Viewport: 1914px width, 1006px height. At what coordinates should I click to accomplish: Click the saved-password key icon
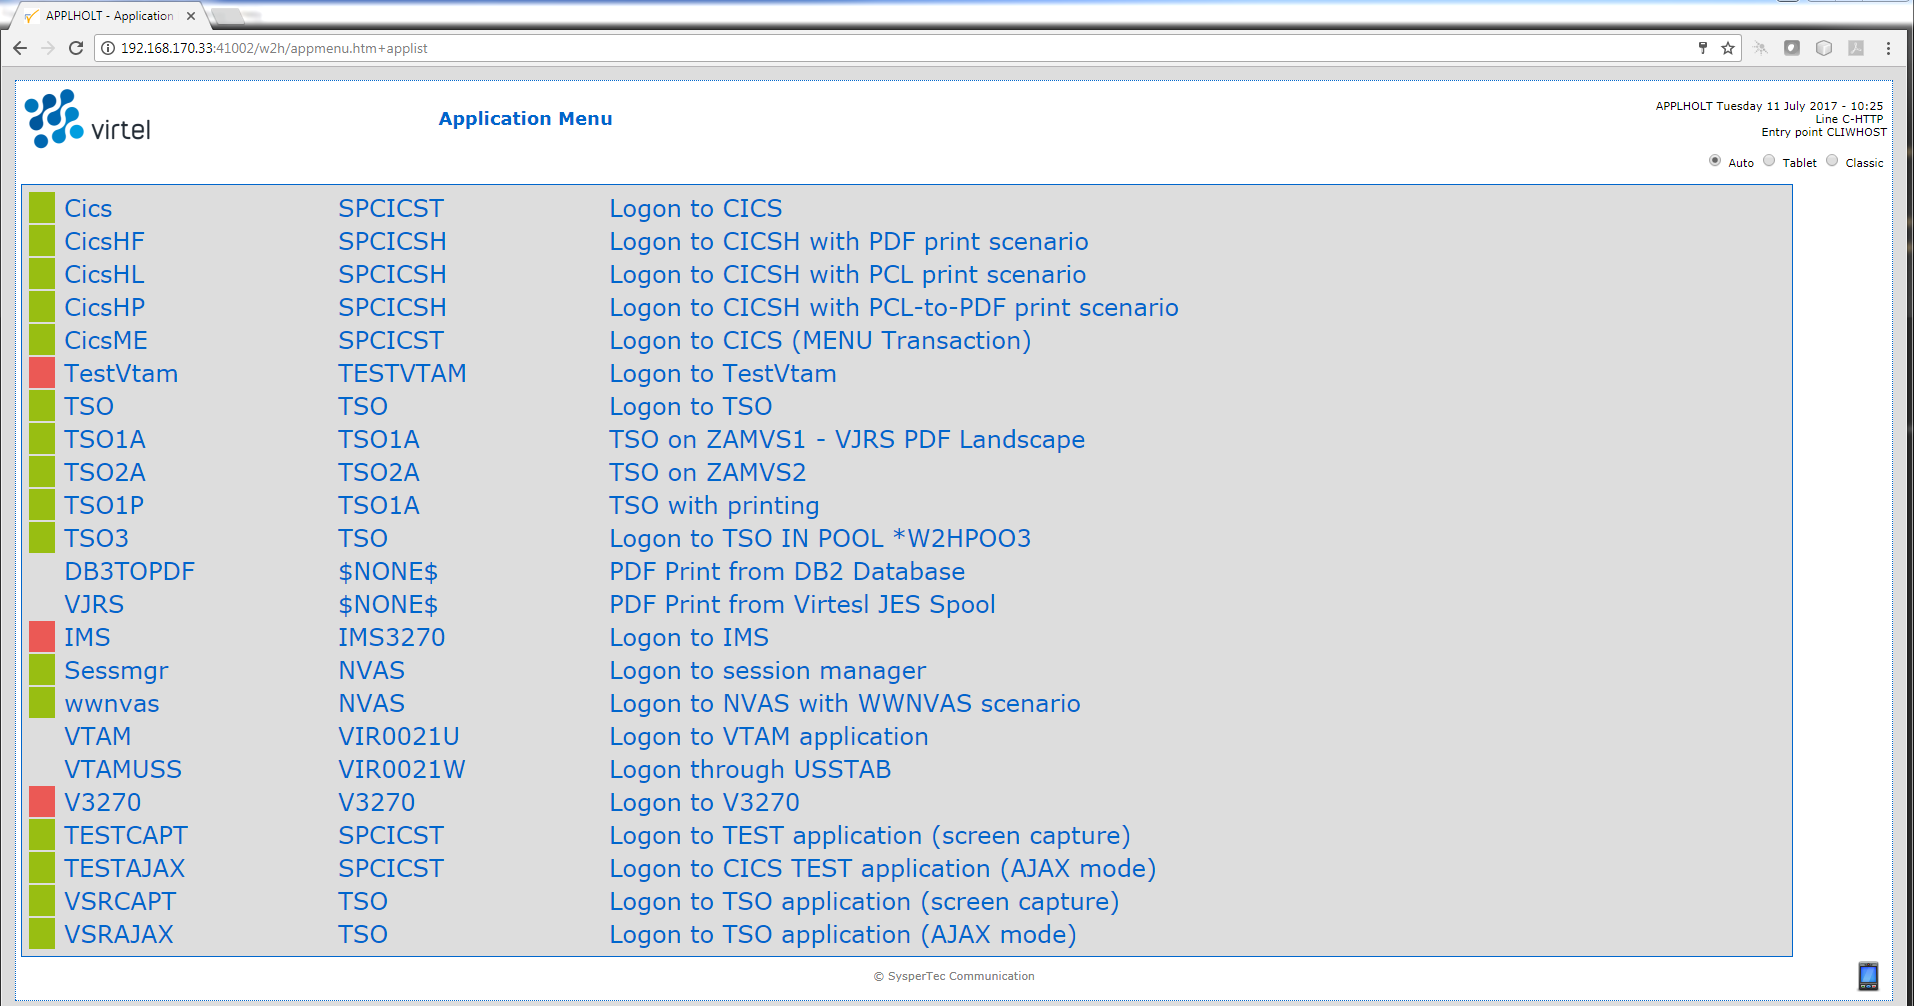pyautogui.click(x=1703, y=48)
